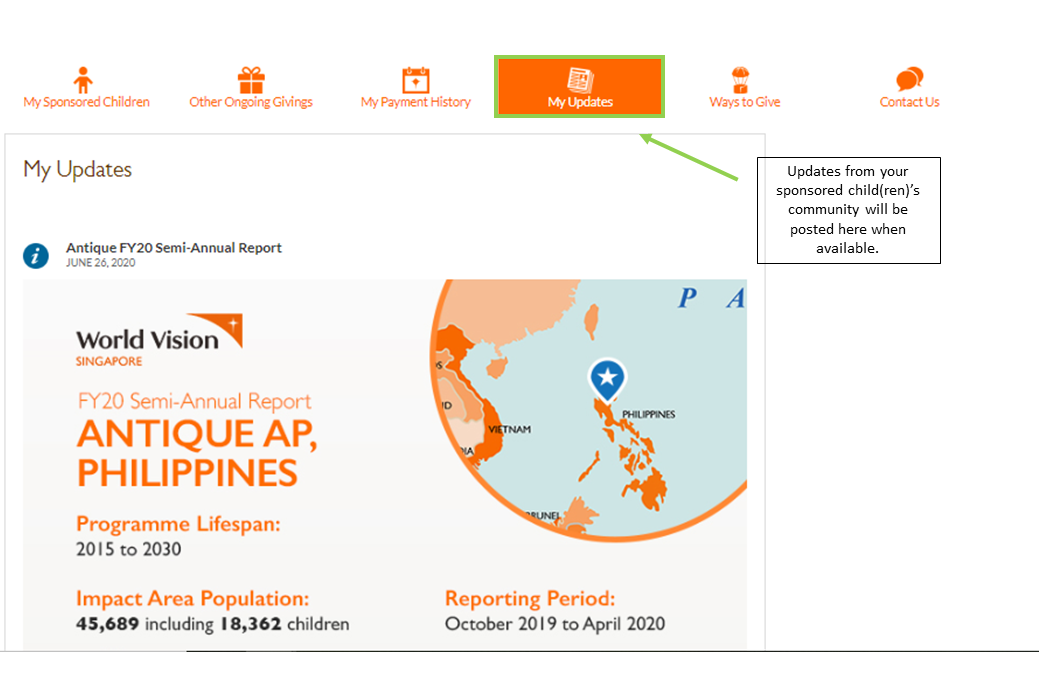Click the World Vision Singapore logo
Viewport: 1041px width, 698px height.
click(159, 340)
